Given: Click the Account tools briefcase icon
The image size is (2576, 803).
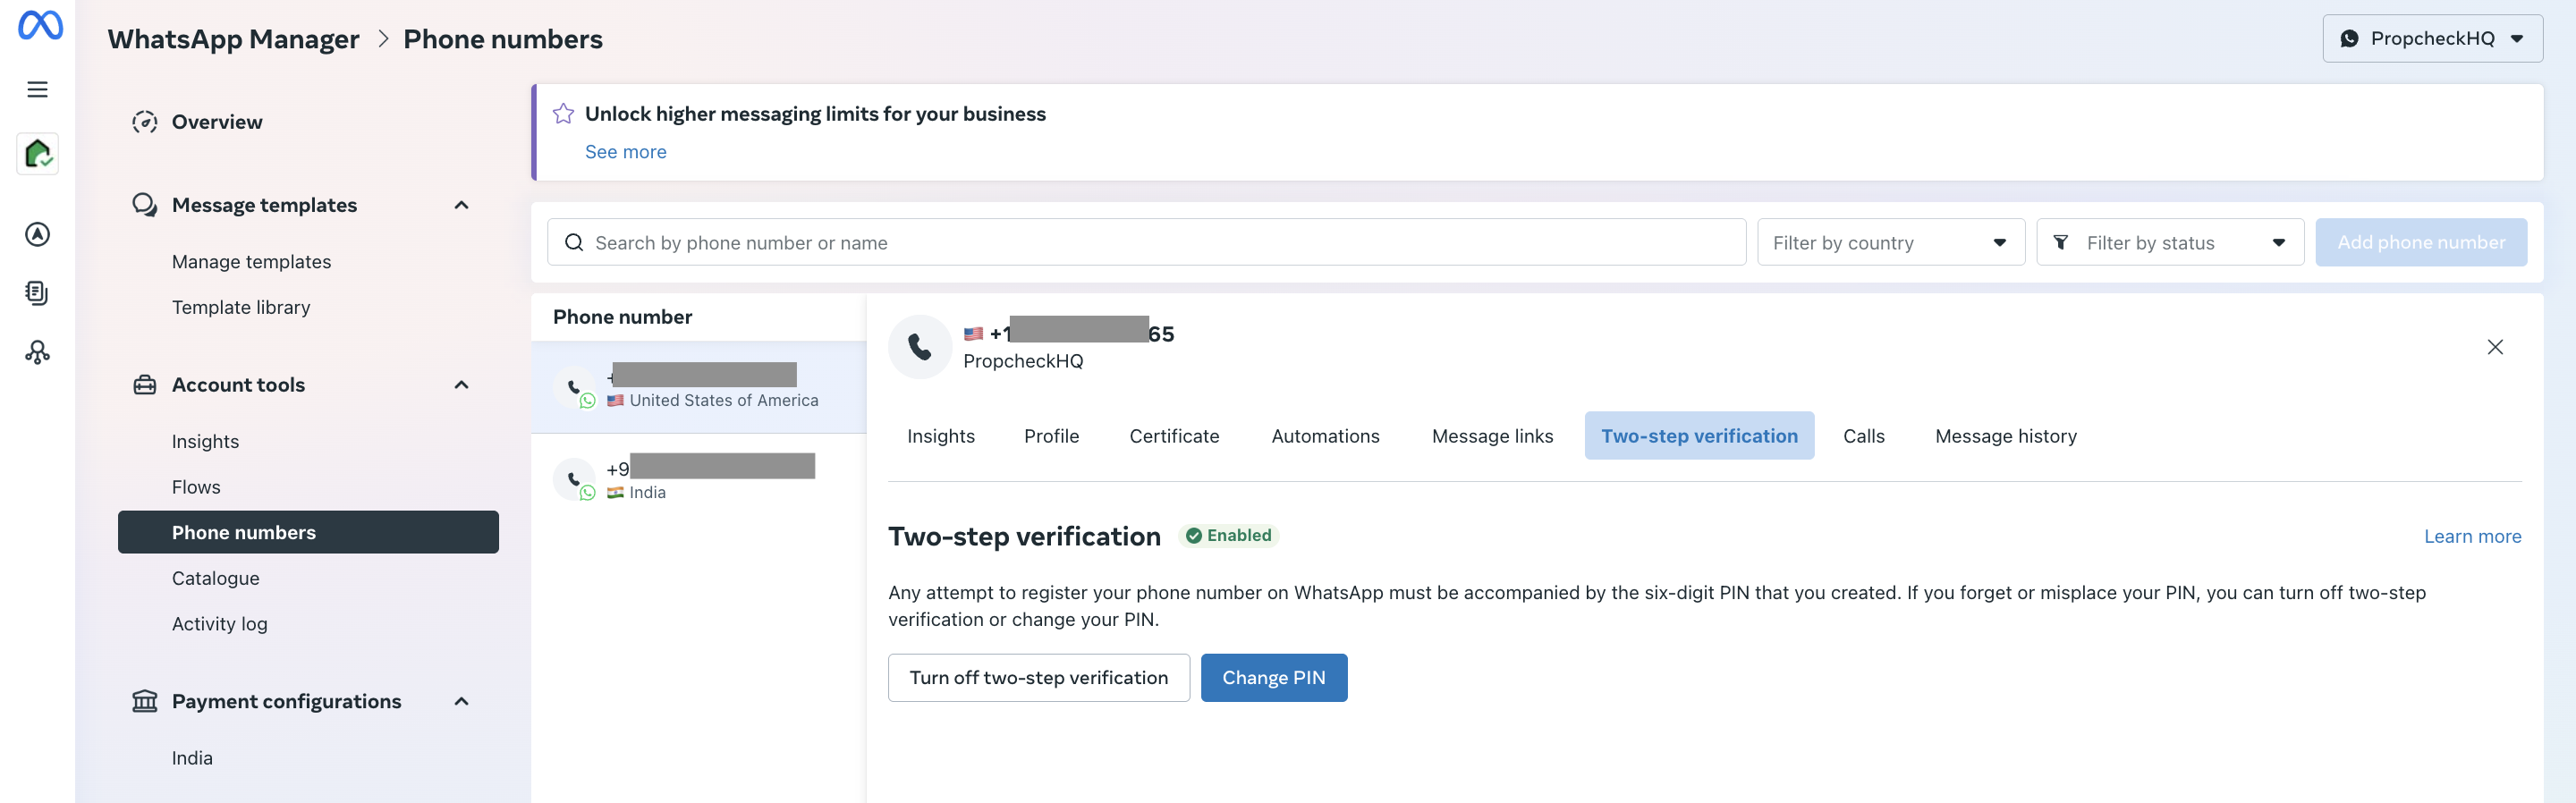Looking at the screenshot, I should click(x=145, y=385).
